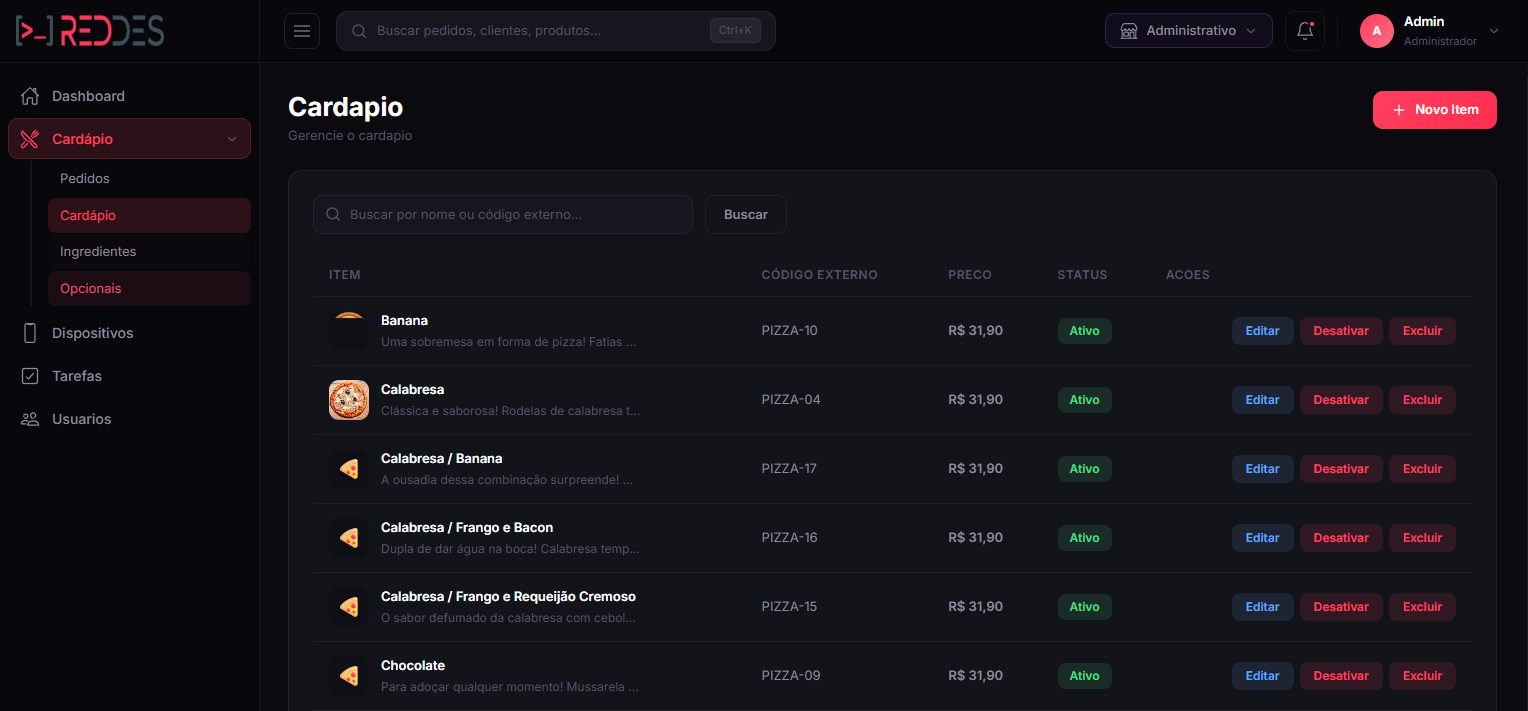The height and width of the screenshot is (711, 1528).
Task: Expand the Admin user menu chevron
Action: 1494,31
